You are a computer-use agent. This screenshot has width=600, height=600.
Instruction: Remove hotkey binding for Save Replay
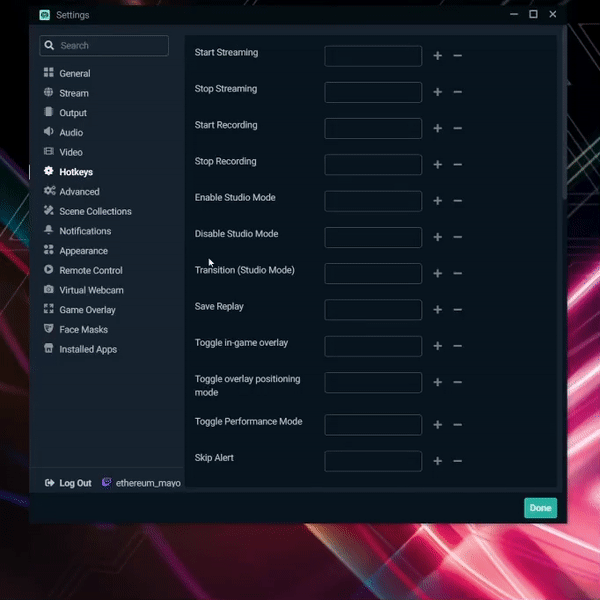(x=458, y=310)
